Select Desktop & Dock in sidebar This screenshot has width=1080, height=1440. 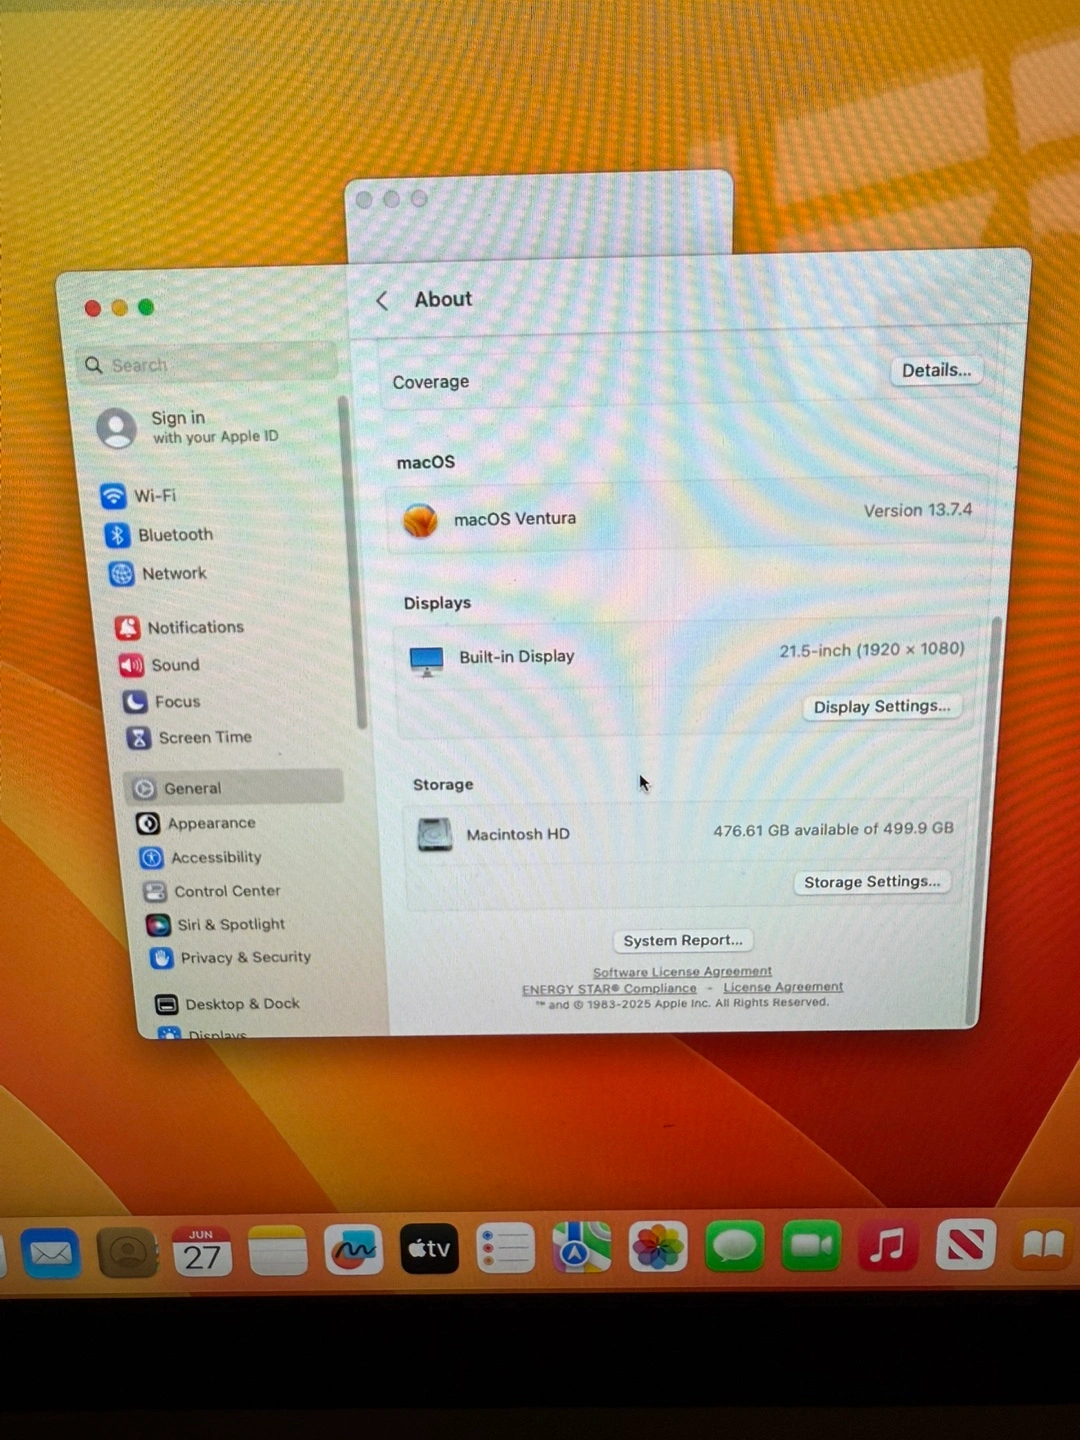[x=228, y=1004]
